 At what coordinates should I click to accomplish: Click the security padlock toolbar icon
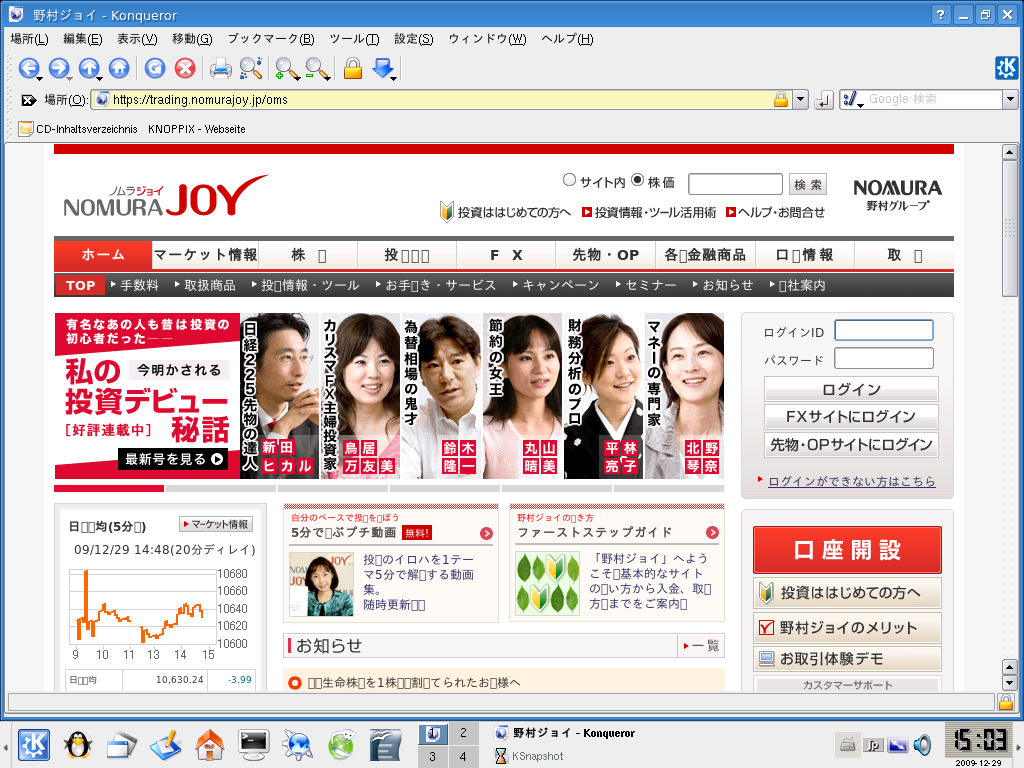(x=353, y=68)
